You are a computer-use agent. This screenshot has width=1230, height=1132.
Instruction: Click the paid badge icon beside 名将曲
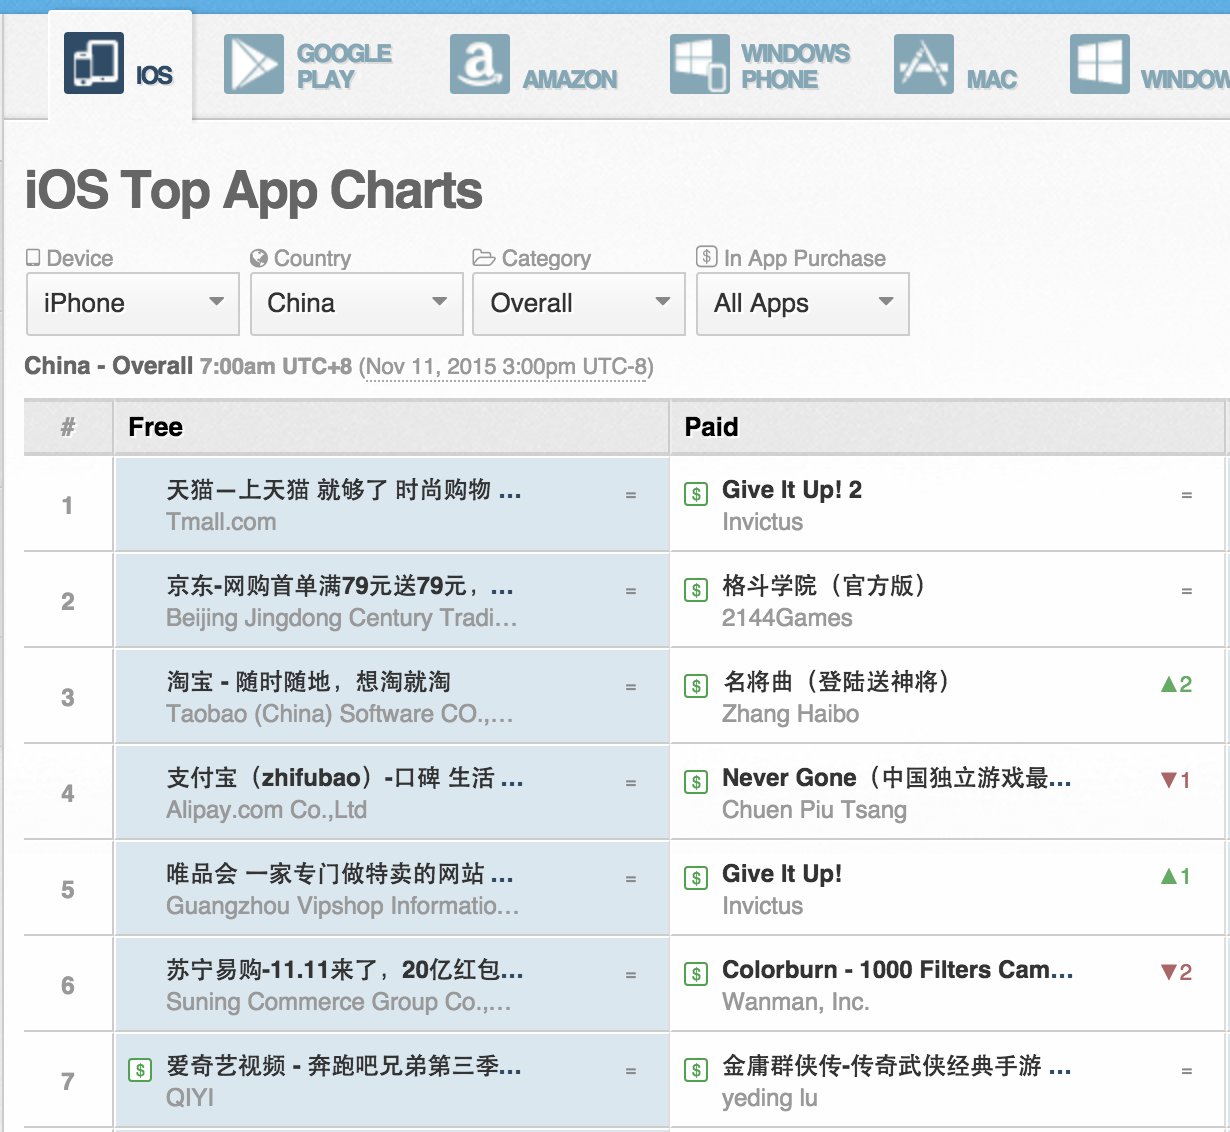coord(696,686)
